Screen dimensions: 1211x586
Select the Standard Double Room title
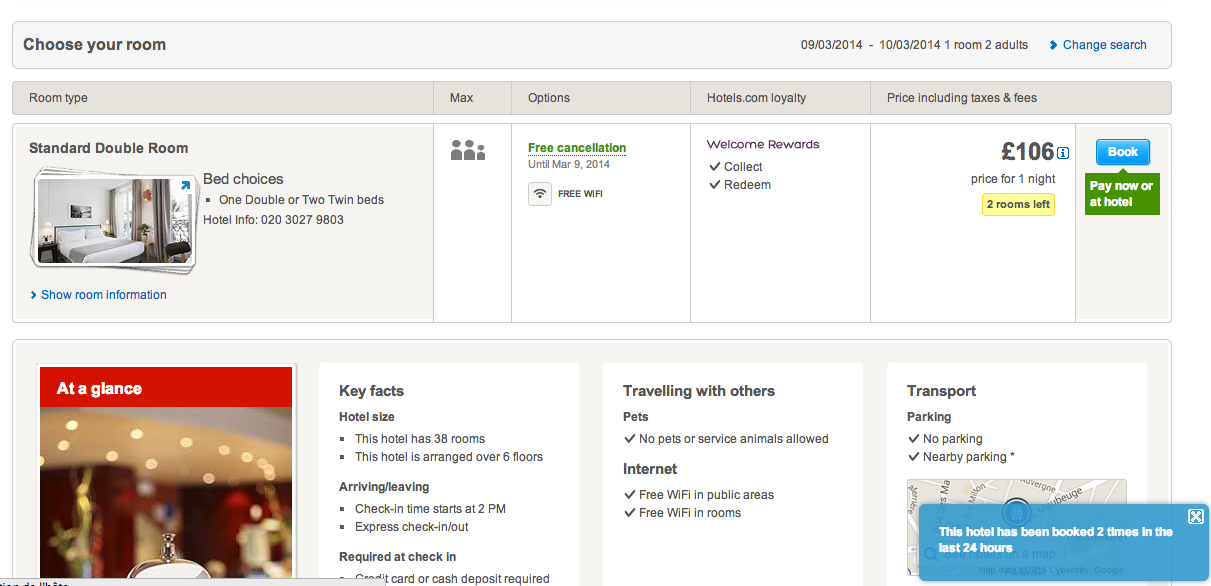(x=108, y=148)
